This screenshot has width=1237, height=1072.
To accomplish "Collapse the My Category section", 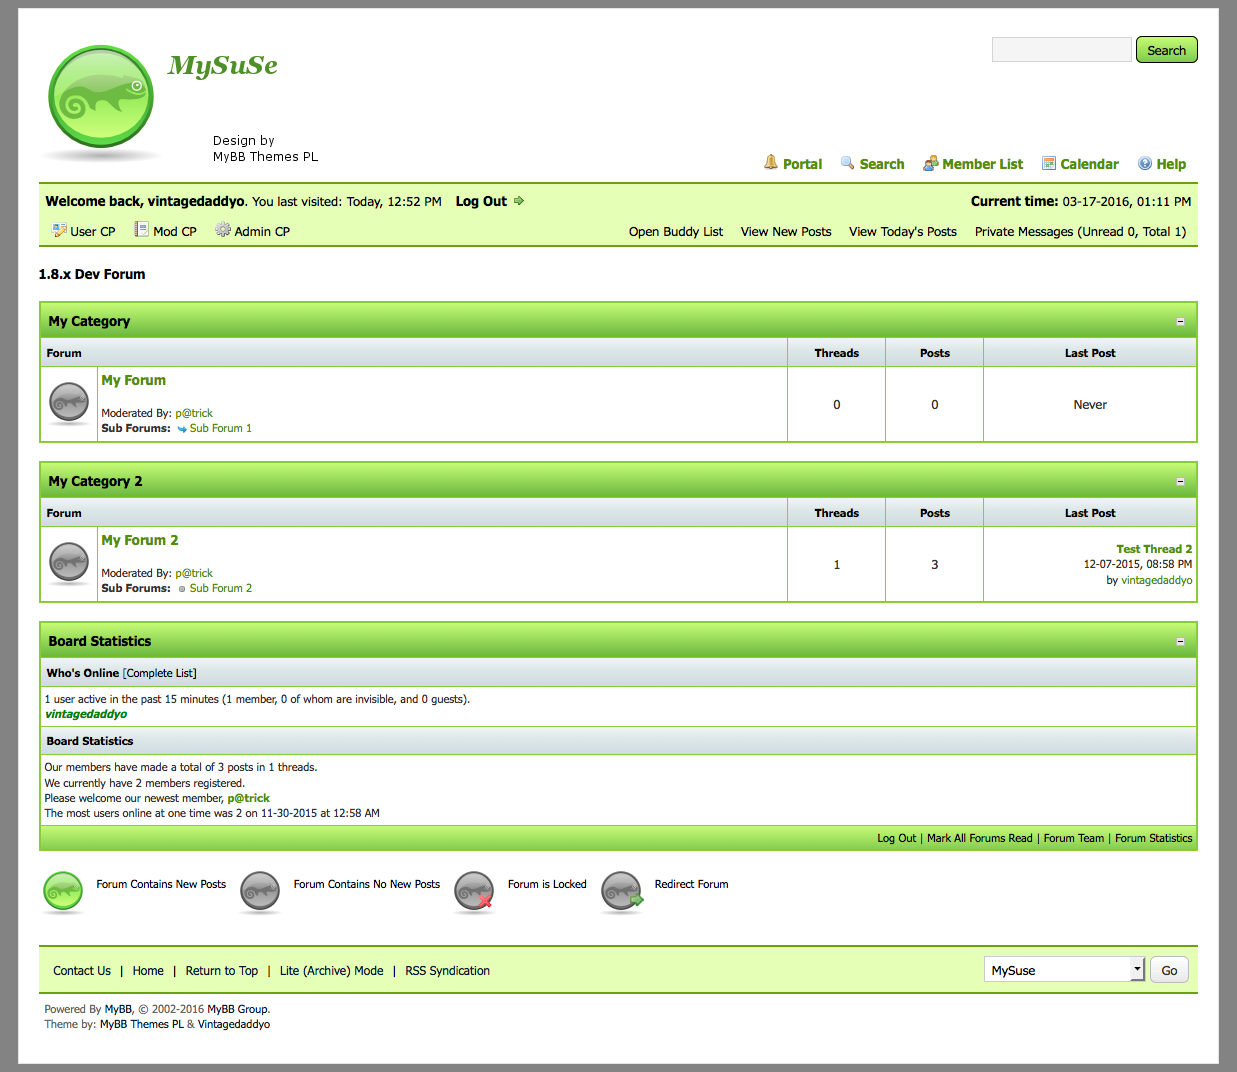I will point(1180,322).
